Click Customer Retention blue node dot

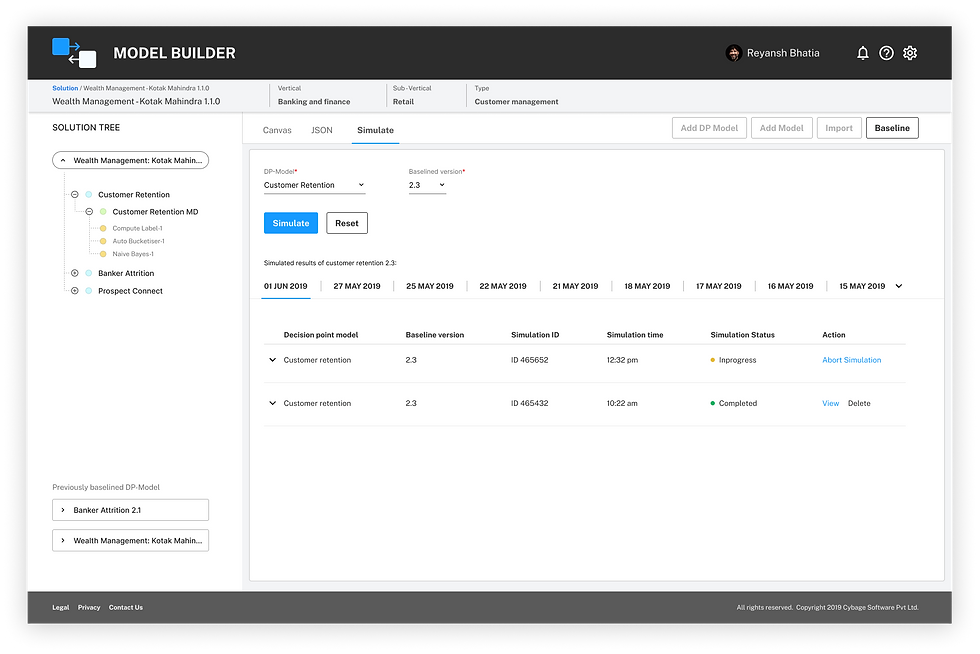point(89,194)
